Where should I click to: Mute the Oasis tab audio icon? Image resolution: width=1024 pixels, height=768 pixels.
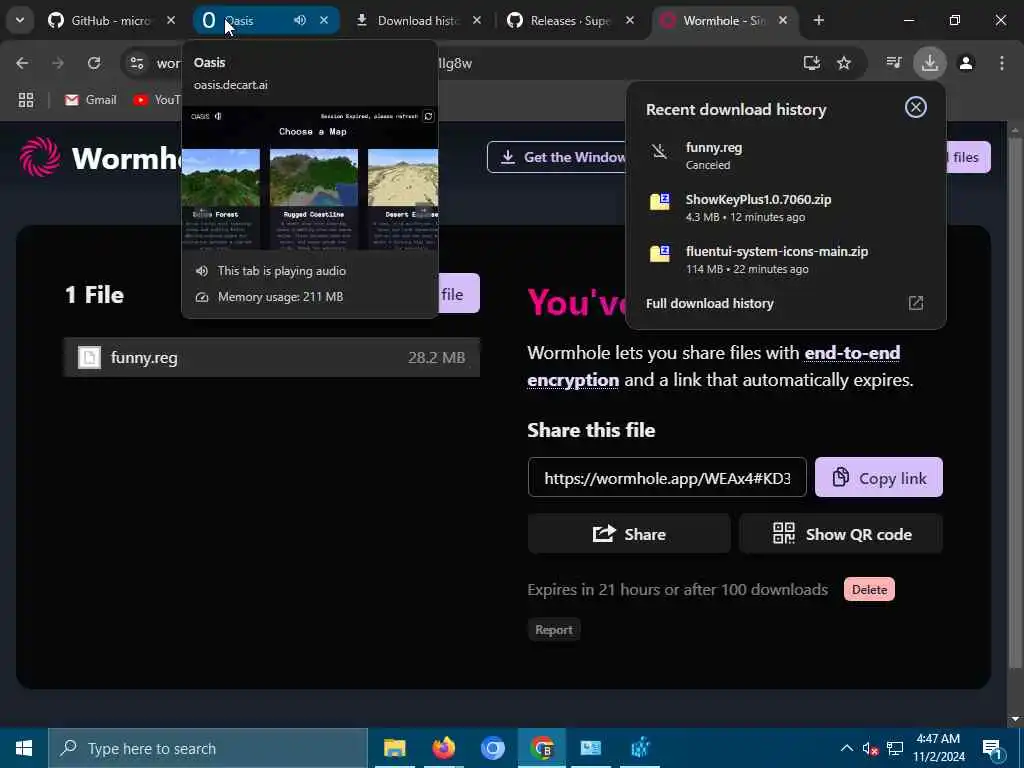[x=300, y=20]
